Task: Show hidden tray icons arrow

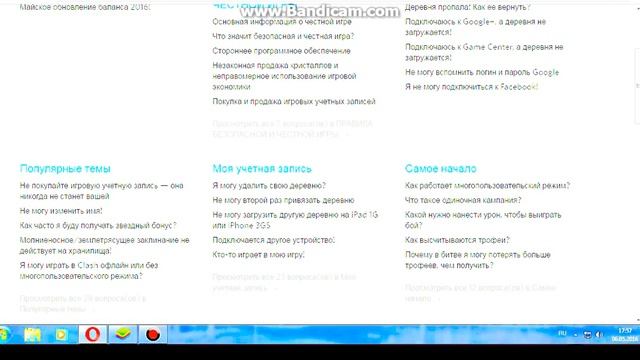Action: point(576,335)
